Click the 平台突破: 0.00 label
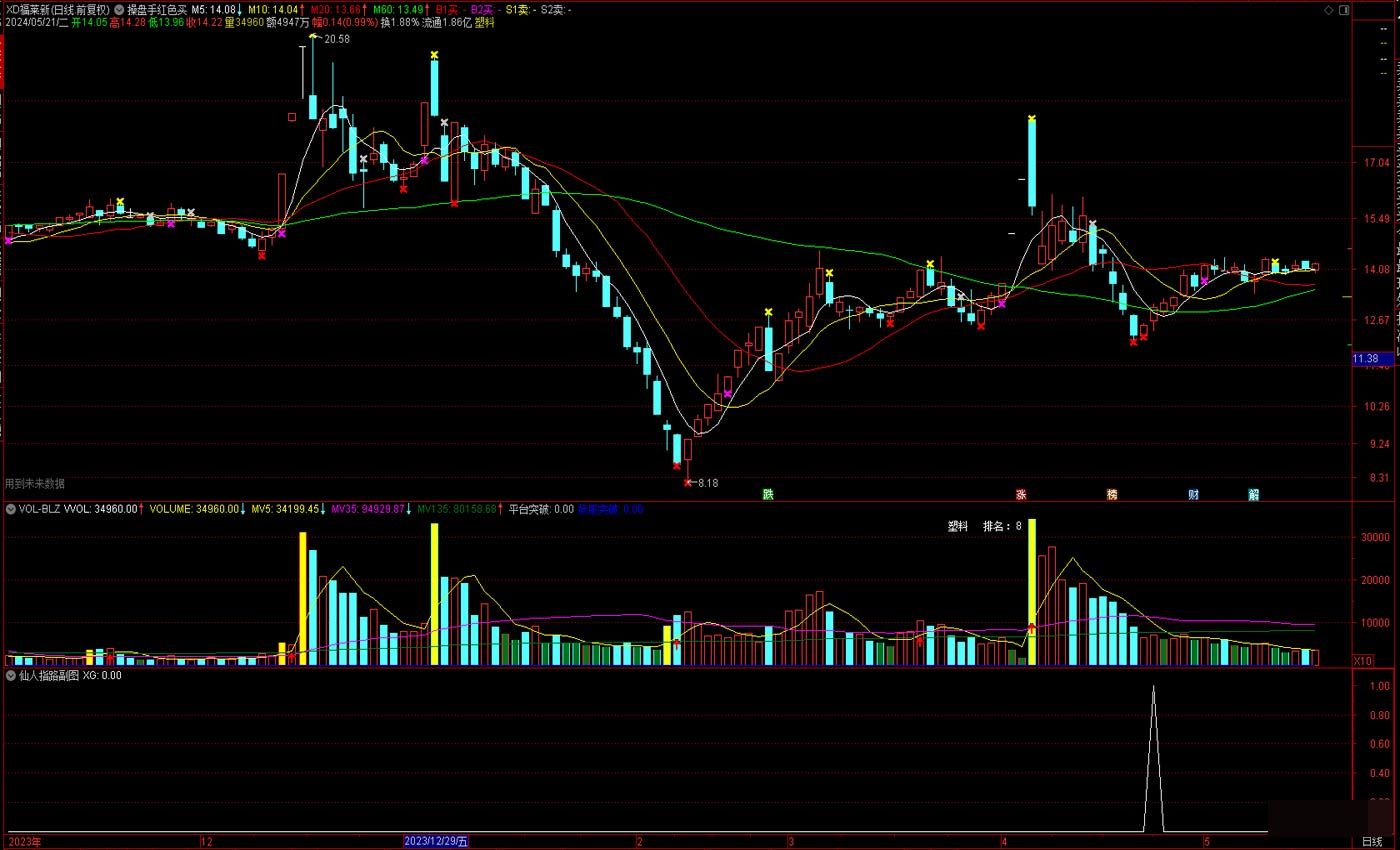 coord(541,509)
